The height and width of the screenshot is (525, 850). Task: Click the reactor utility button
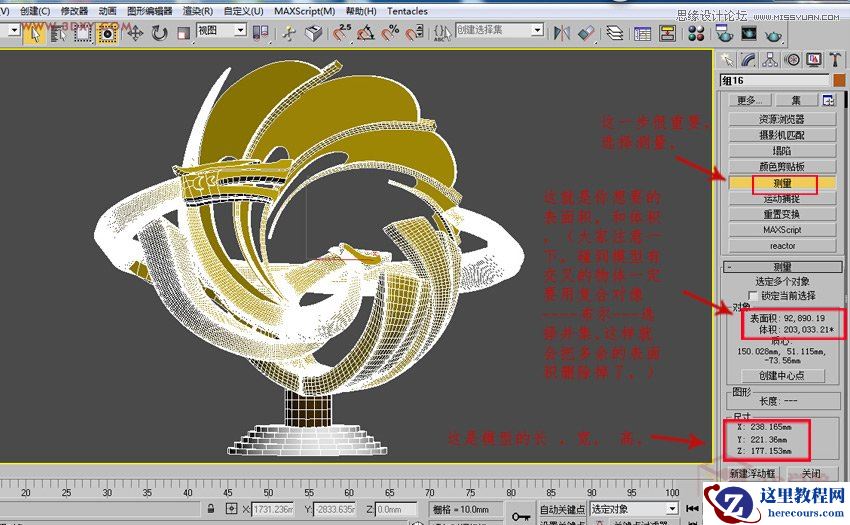[782, 246]
